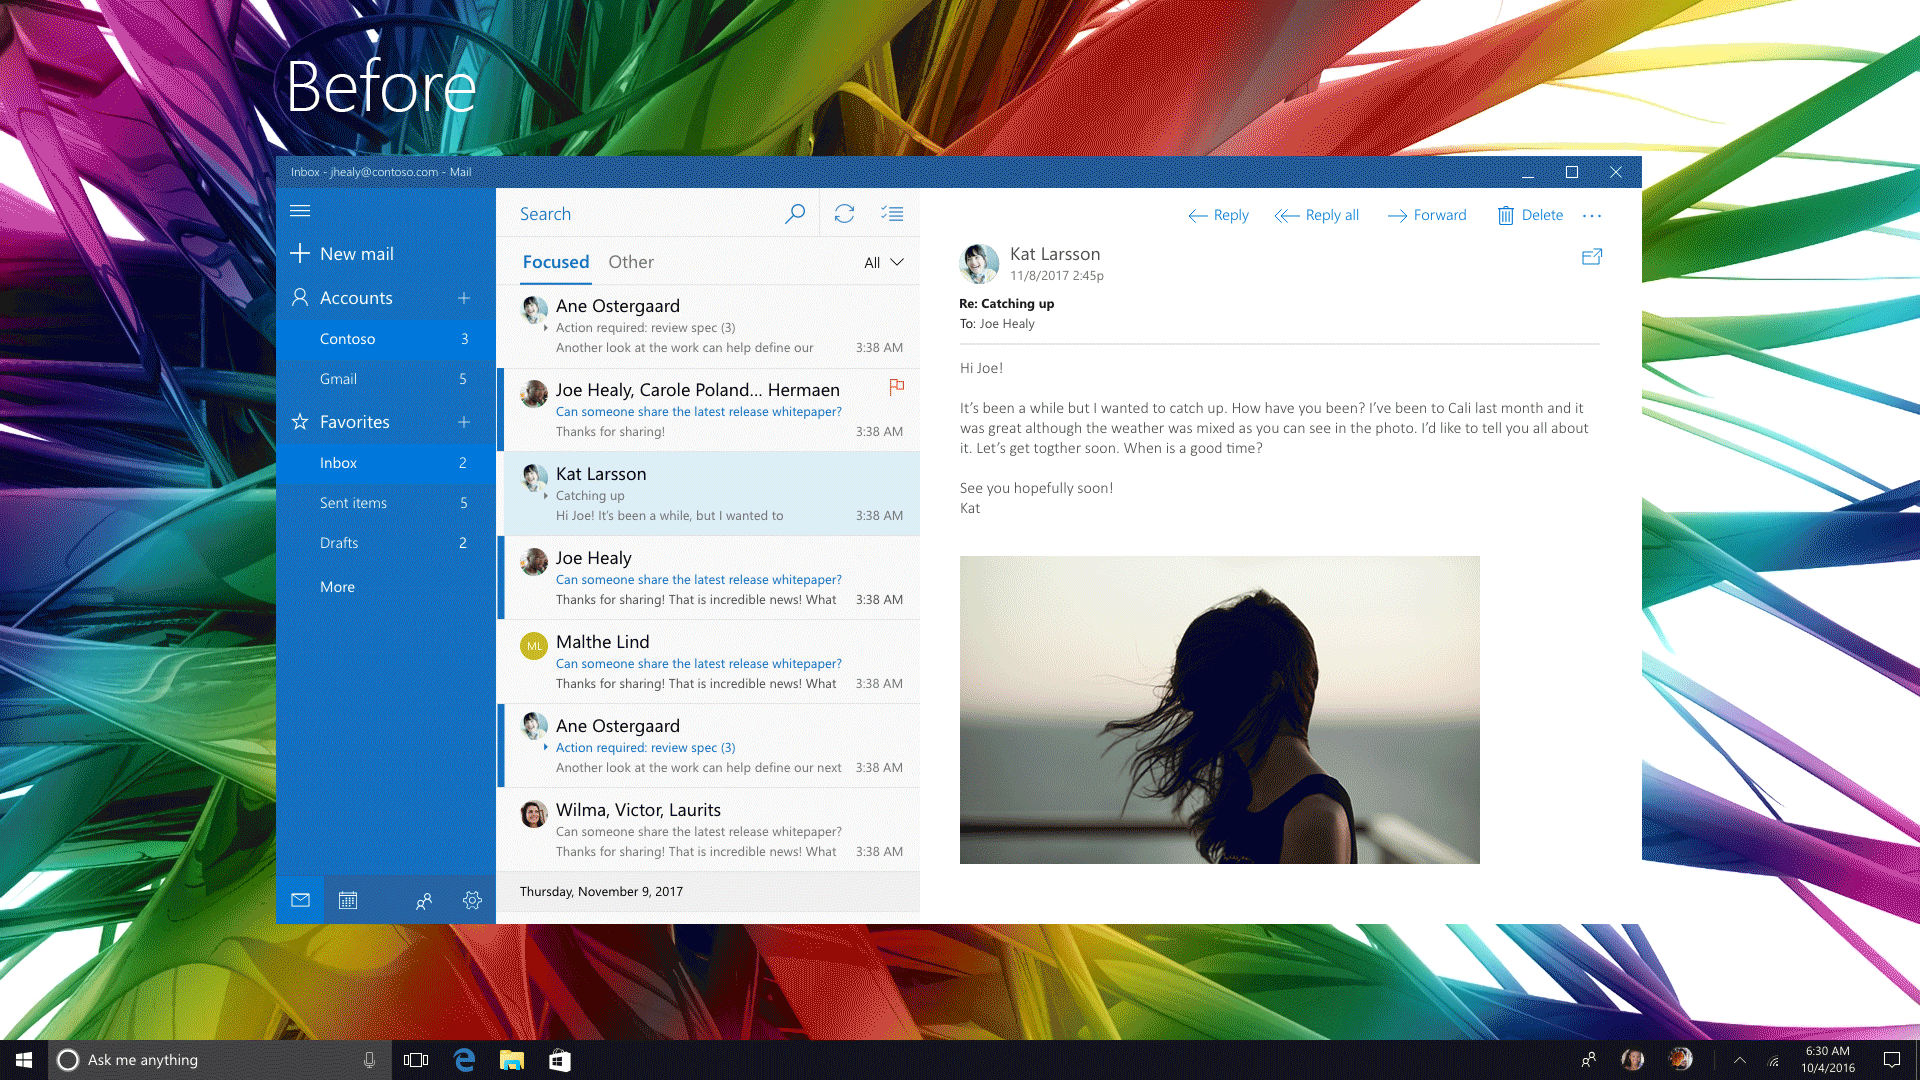Open message in new window icon
The width and height of the screenshot is (1920, 1080).
click(x=1592, y=257)
